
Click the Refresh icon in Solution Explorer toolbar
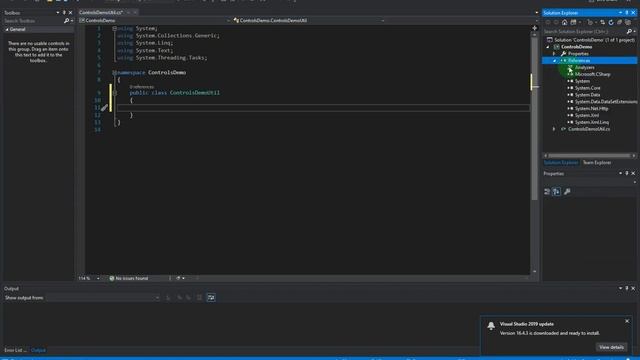[x=611, y=22]
